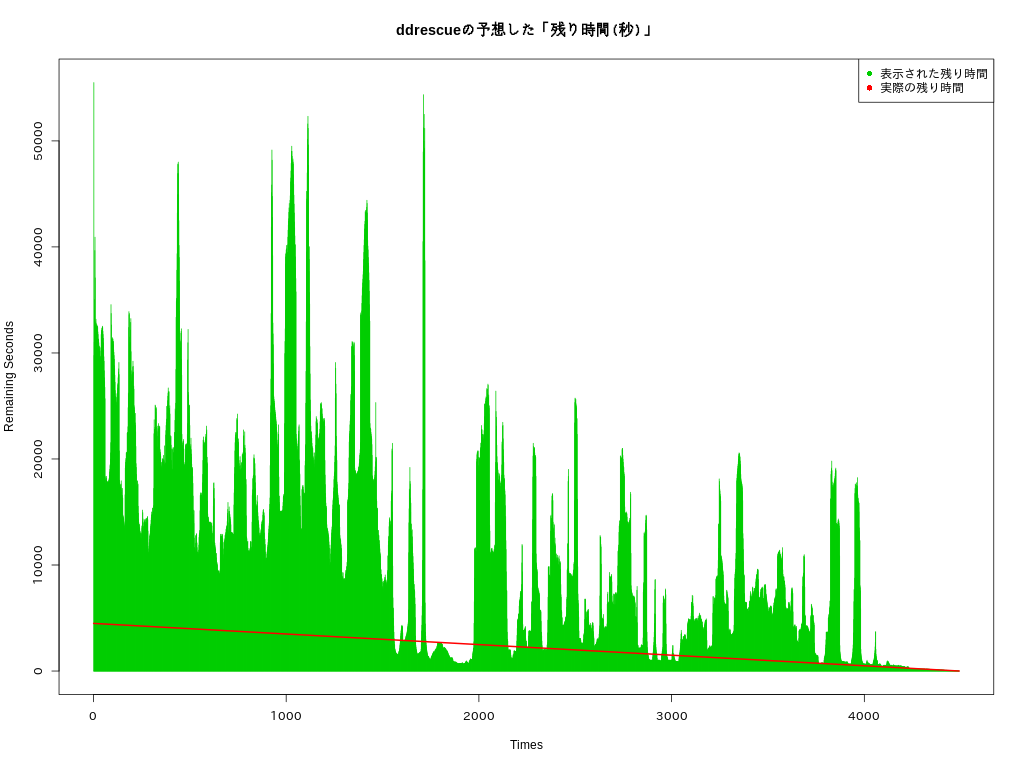This screenshot has height=768, width=1024.
Task: Click y-axis tick value 30000
Action: [x=38, y=353]
